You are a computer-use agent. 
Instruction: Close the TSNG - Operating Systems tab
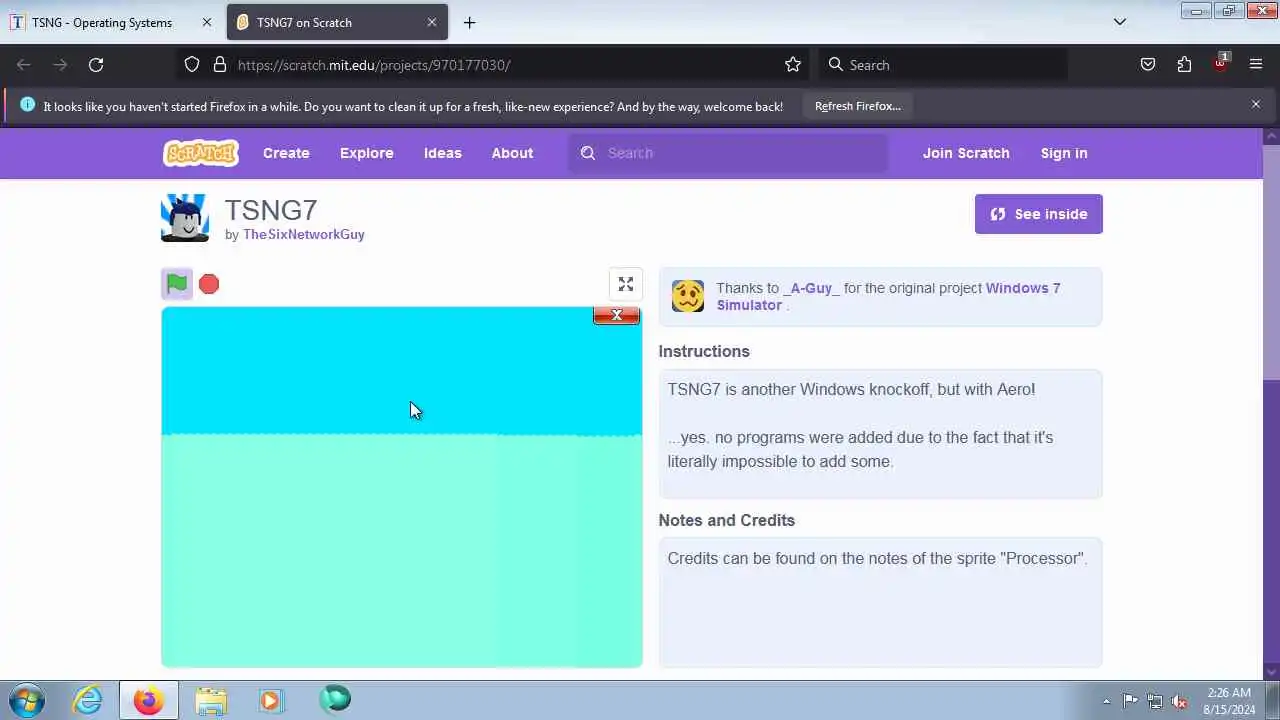coord(207,22)
